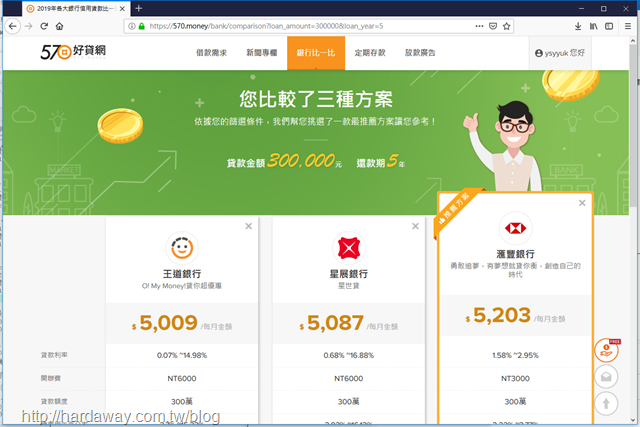Click the 貸款利率 row label
Screen dimensions: 640x427
(x=54, y=355)
